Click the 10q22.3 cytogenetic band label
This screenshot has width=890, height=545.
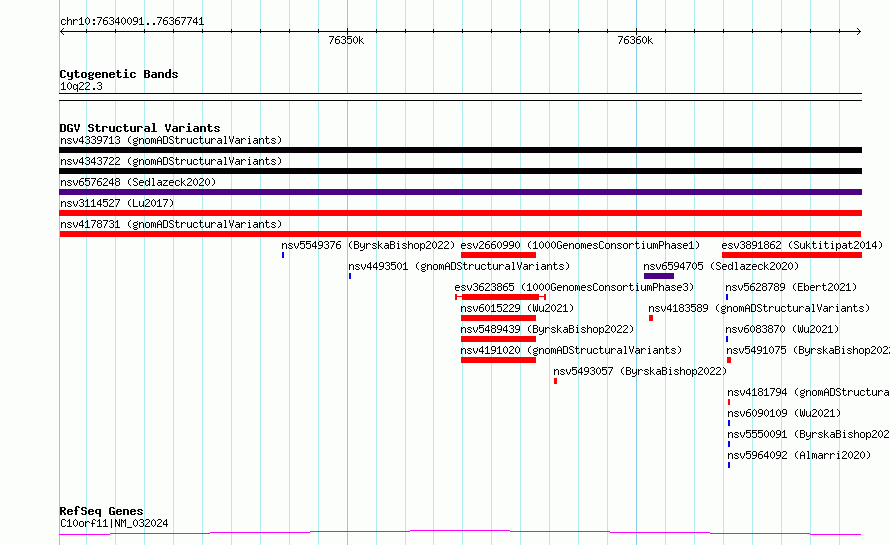[81, 86]
